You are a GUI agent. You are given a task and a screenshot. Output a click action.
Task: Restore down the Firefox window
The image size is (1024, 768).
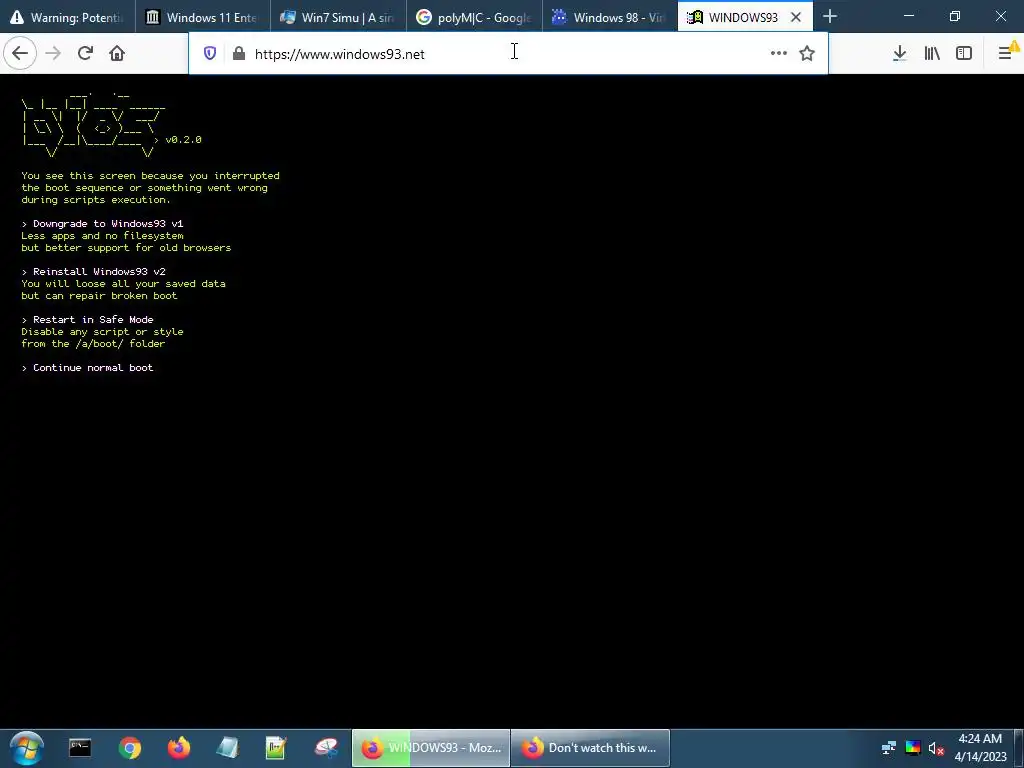tap(955, 16)
